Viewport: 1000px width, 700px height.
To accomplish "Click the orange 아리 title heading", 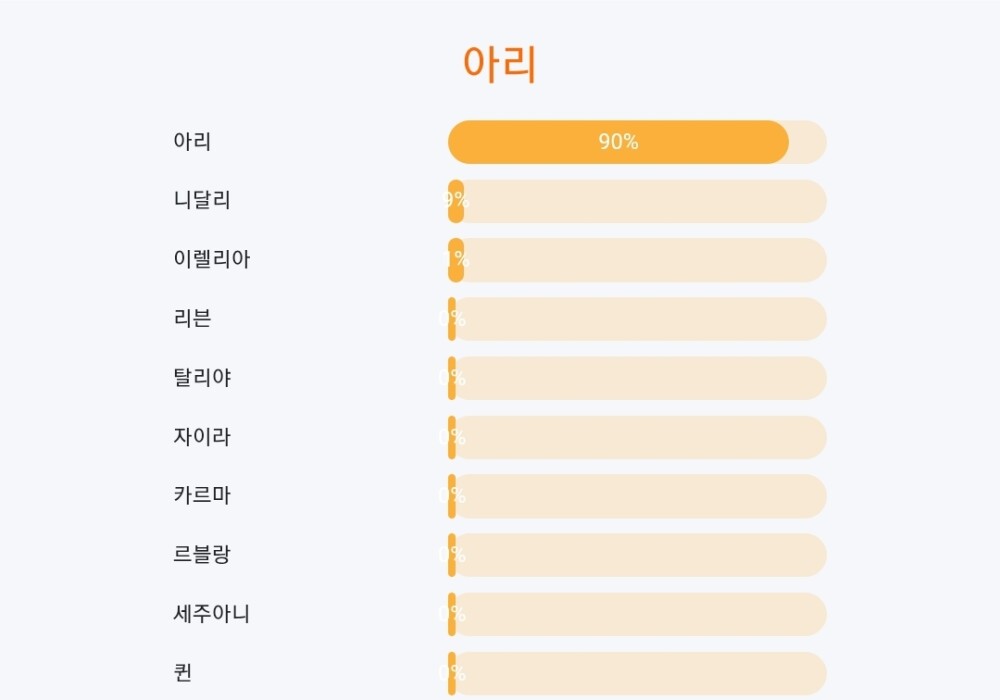I will click(x=500, y=64).
